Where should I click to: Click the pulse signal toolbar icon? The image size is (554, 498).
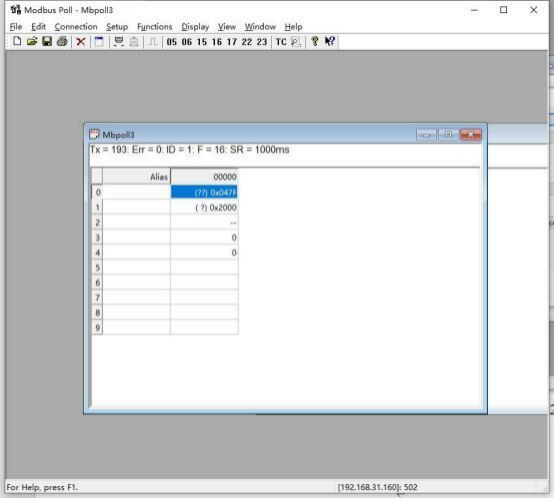click(153, 42)
